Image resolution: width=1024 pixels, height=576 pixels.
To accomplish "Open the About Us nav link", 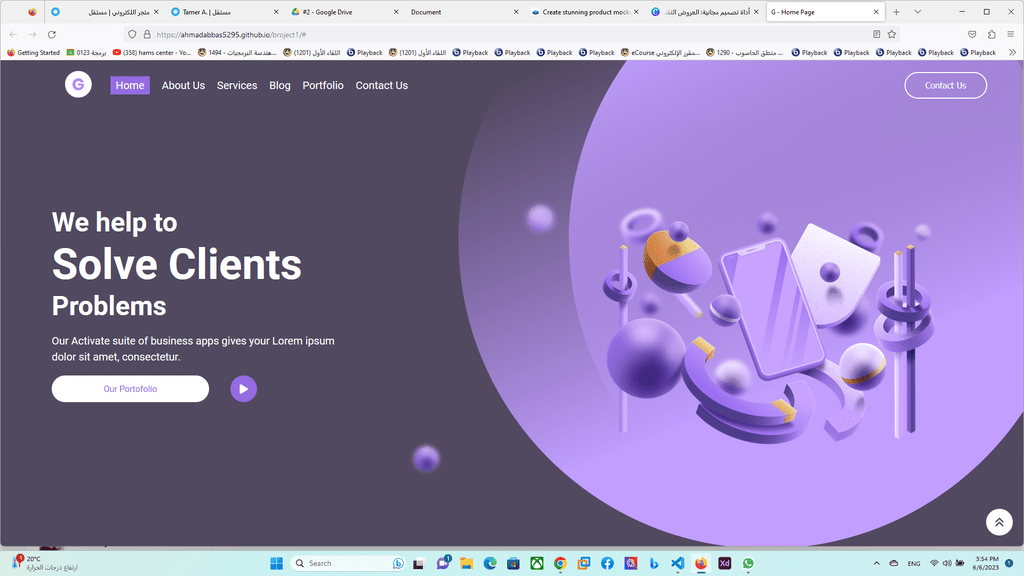I will point(183,86).
